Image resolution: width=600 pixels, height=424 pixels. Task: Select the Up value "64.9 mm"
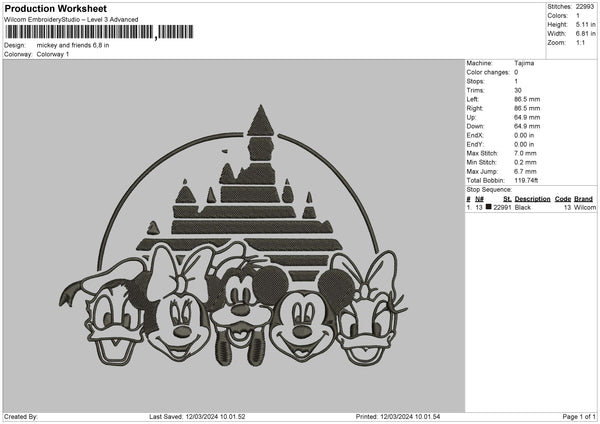(527, 117)
